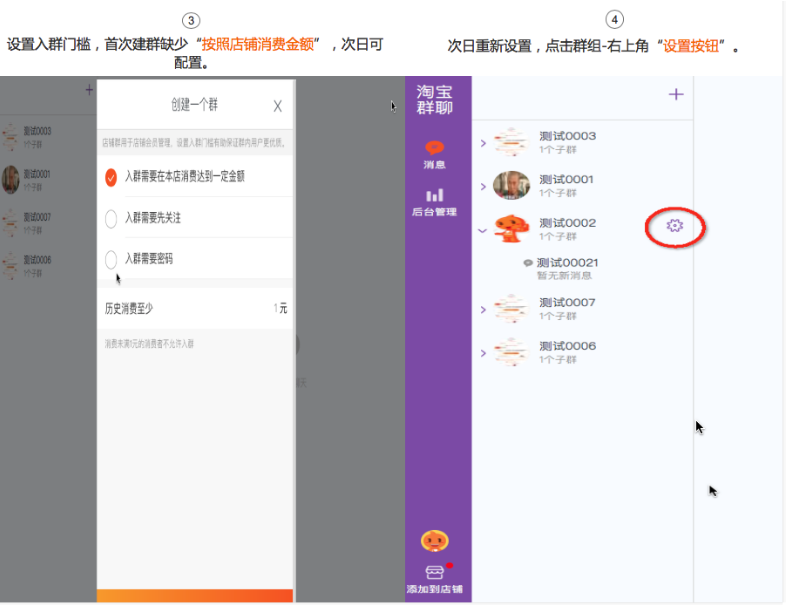Expand the 测试0007 group chevron
This screenshot has height=607, width=791.
tap(484, 310)
